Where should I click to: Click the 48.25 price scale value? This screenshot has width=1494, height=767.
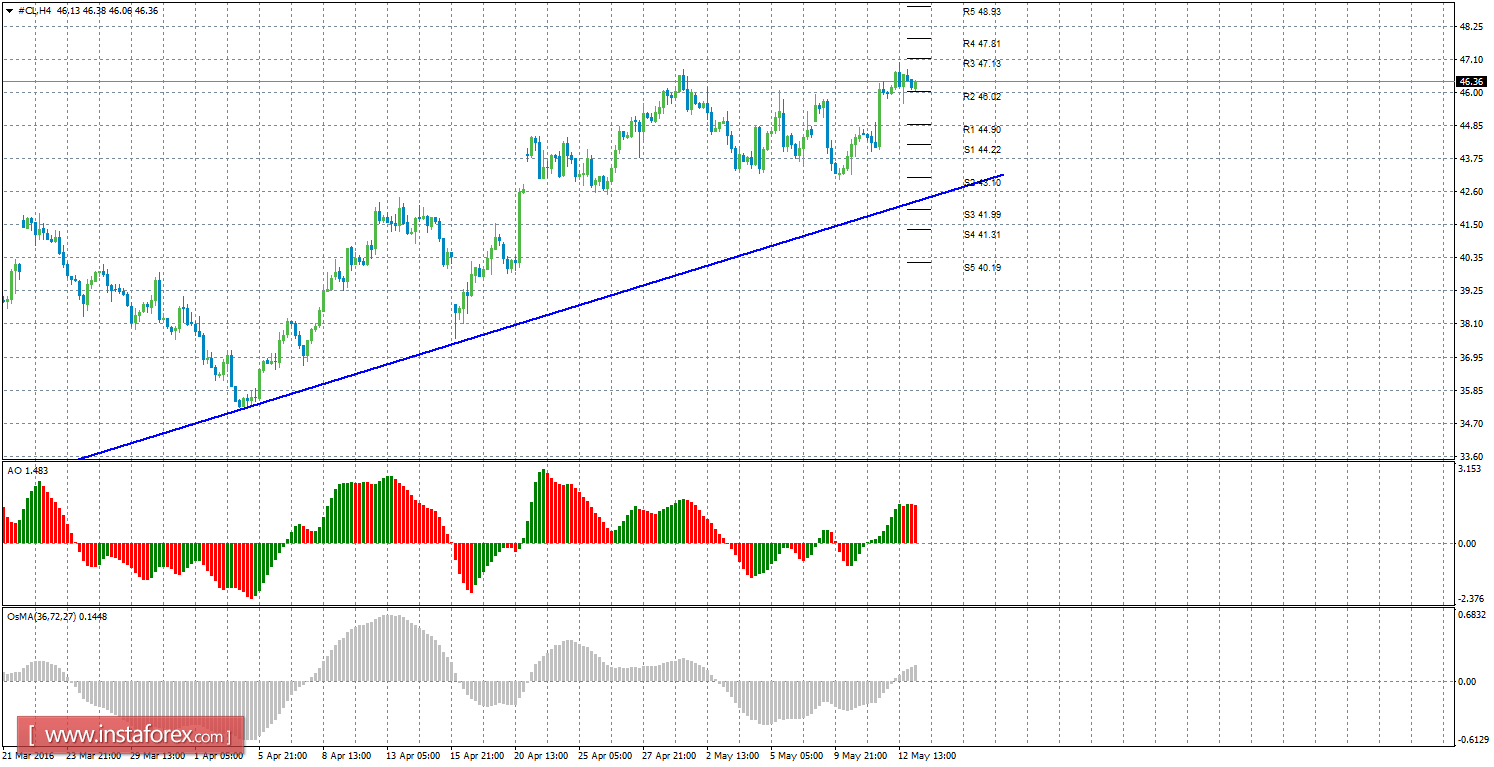pos(1470,27)
